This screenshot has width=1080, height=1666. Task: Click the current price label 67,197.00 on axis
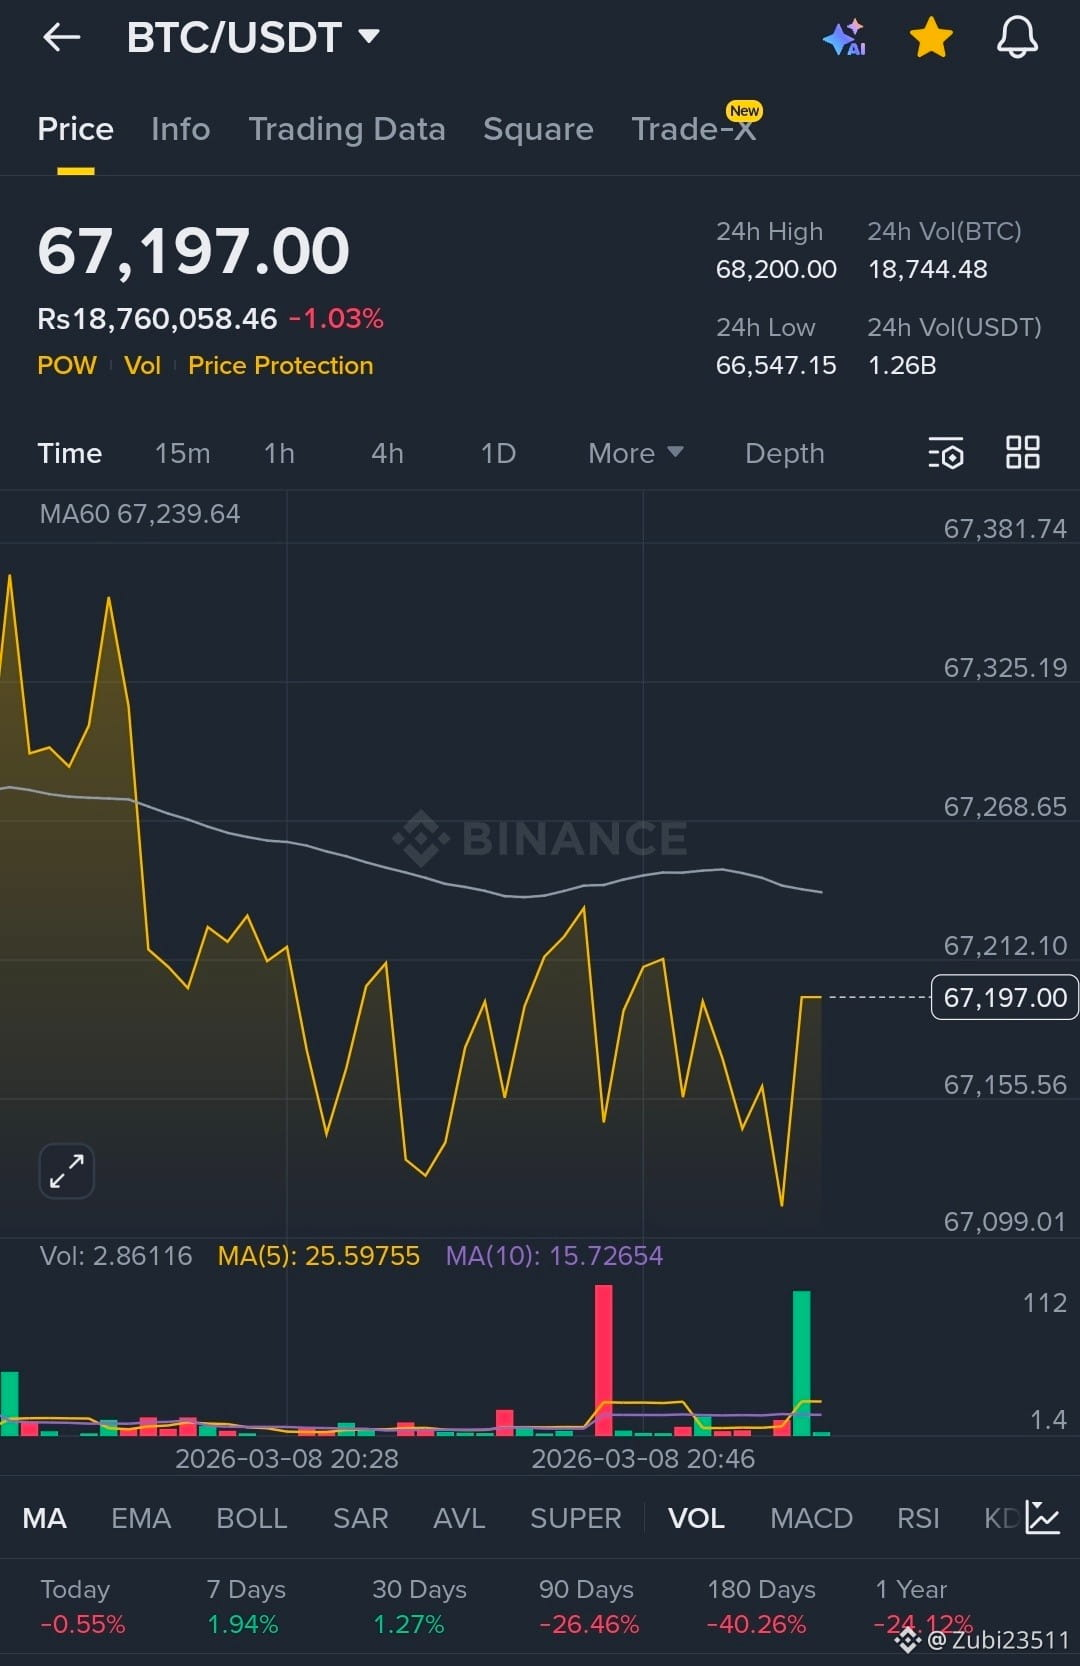pyautogui.click(x=1004, y=997)
